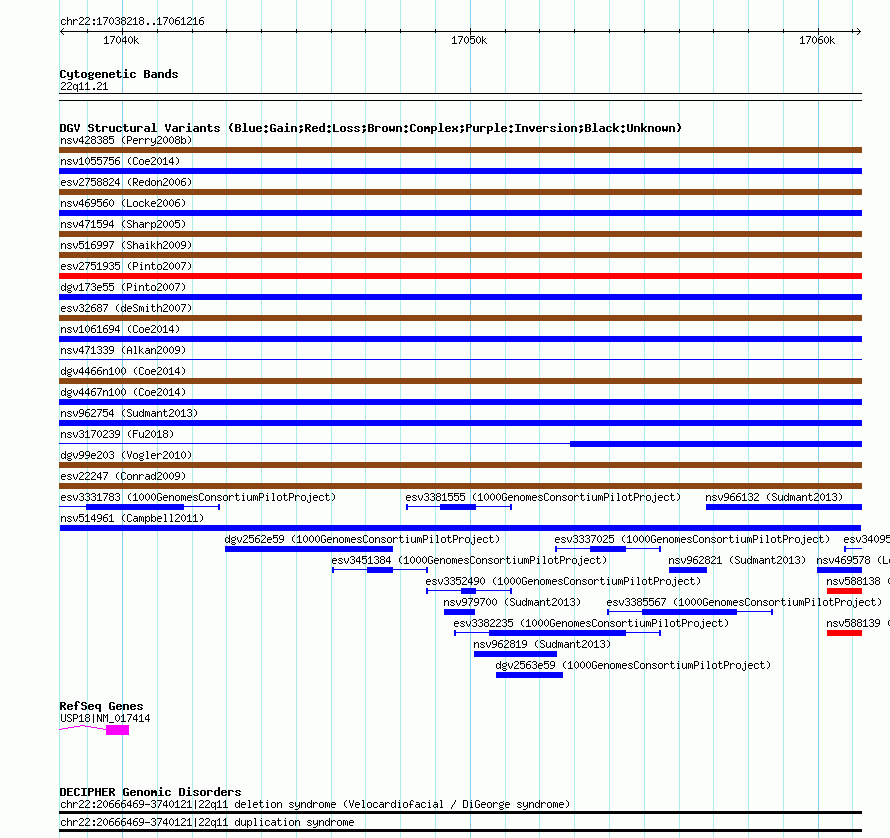Viewport: 890px width, 838px height.
Task: Click dgv2563e59 variant label
Action: [x=633, y=665]
